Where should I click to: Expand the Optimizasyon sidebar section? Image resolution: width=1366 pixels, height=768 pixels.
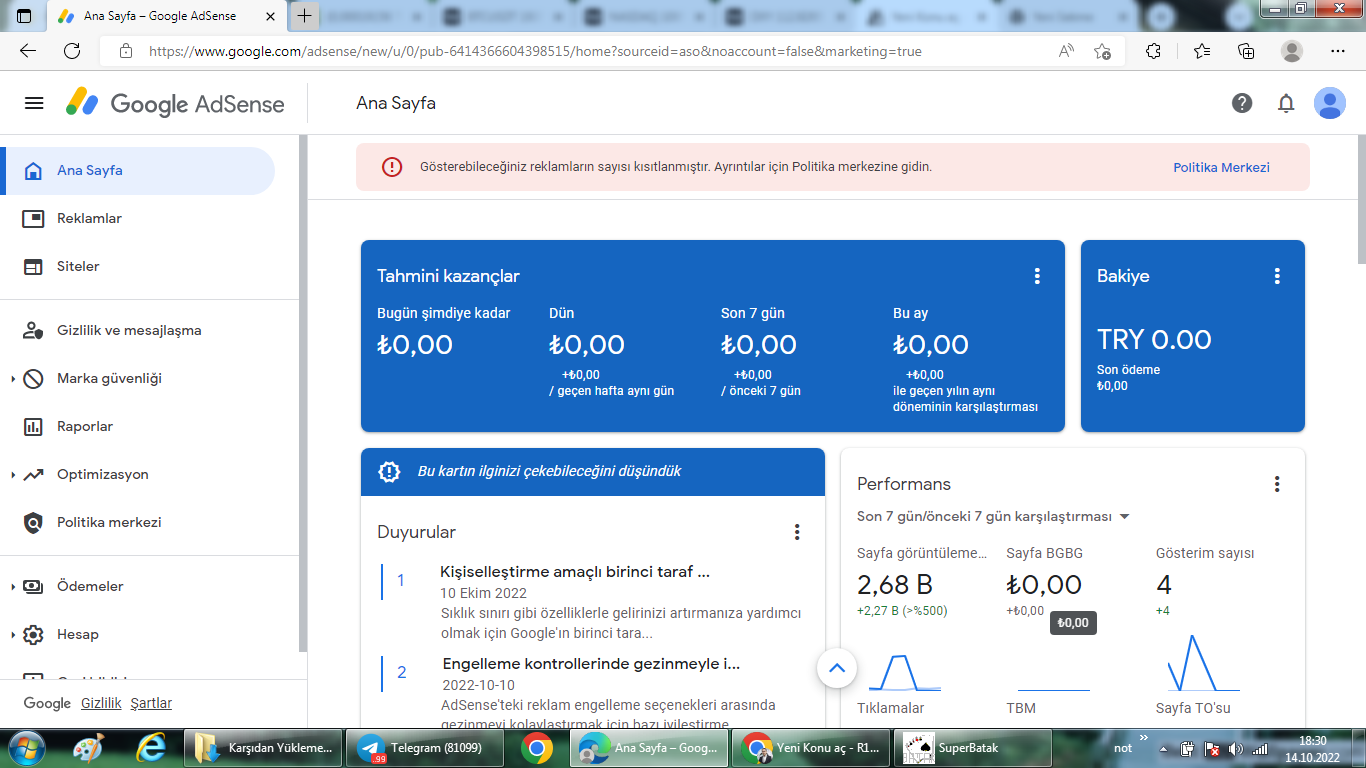point(13,475)
